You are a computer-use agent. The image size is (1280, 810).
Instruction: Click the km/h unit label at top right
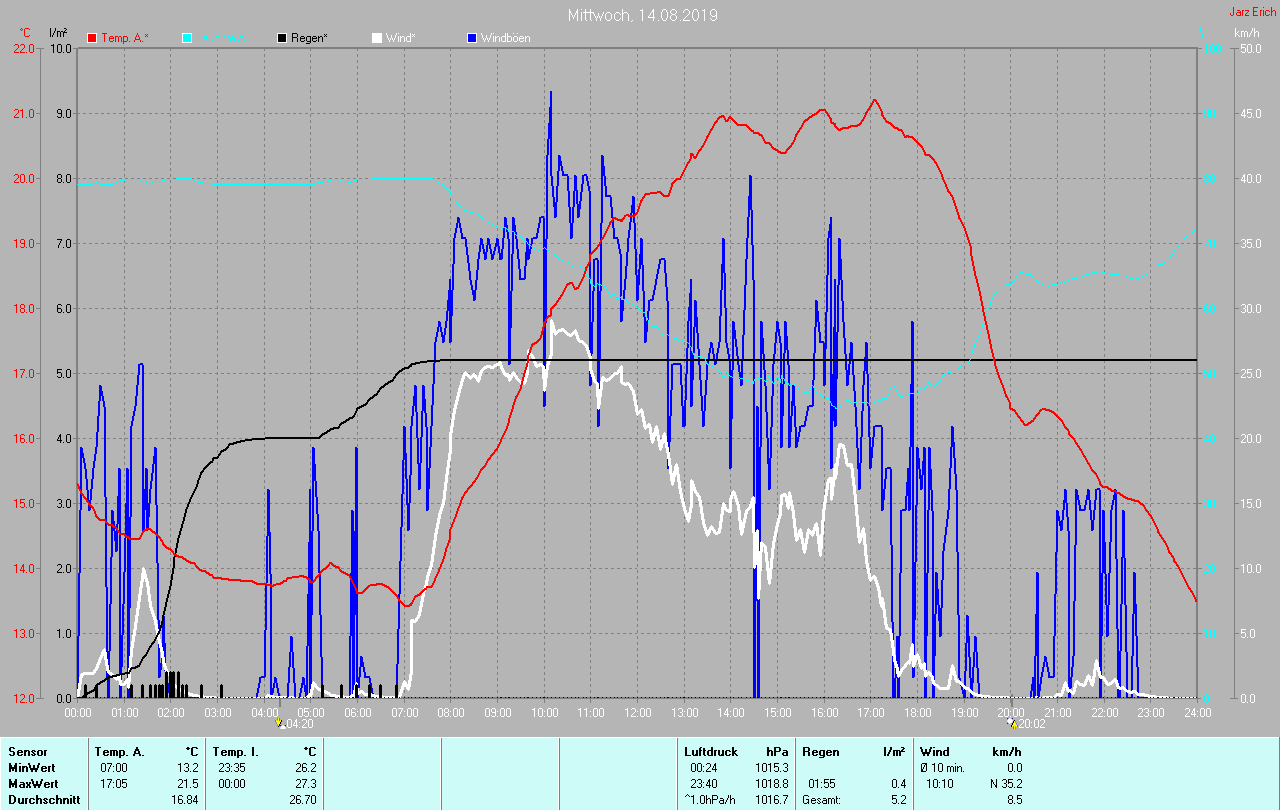(1246, 33)
